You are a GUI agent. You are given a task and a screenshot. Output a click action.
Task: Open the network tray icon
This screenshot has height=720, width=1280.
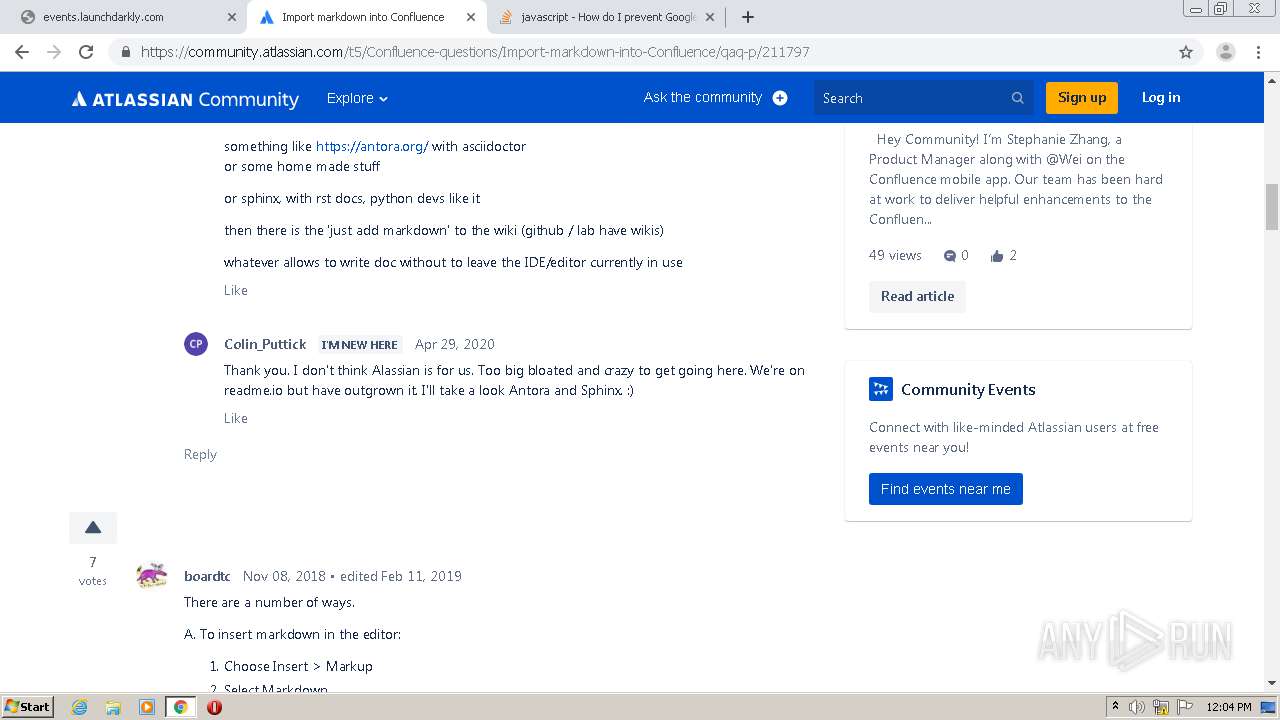point(1161,707)
